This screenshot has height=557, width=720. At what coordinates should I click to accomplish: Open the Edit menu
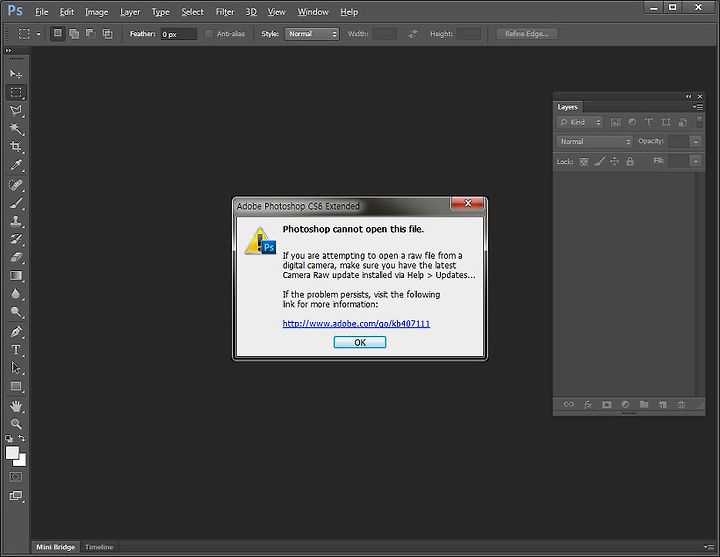tap(67, 12)
